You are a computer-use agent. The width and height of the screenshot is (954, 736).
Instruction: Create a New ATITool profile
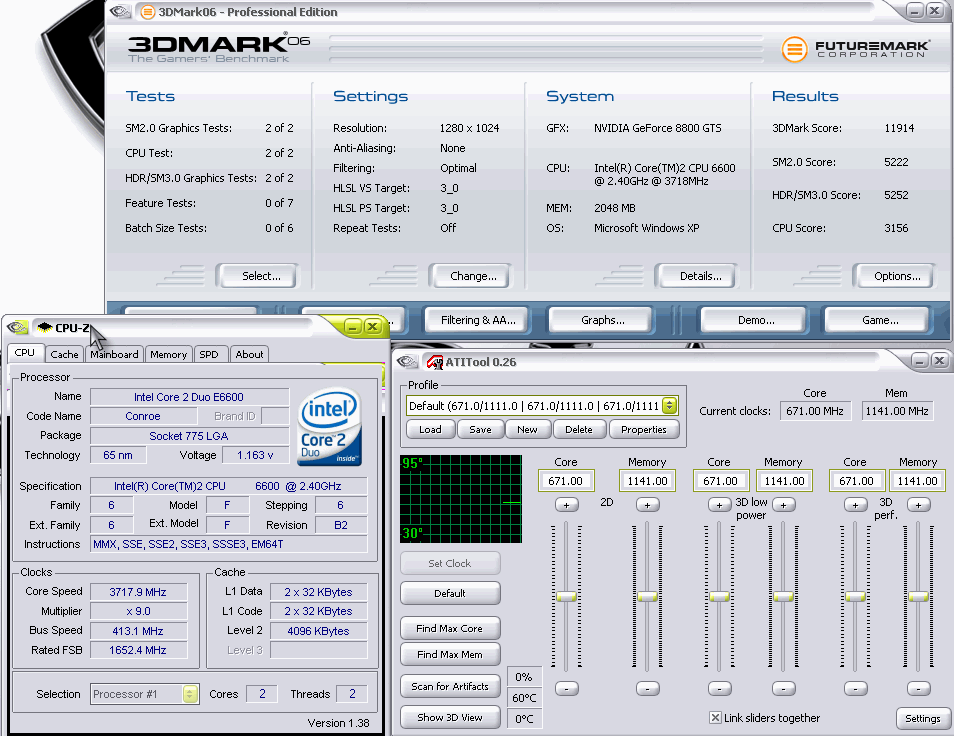click(x=527, y=429)
